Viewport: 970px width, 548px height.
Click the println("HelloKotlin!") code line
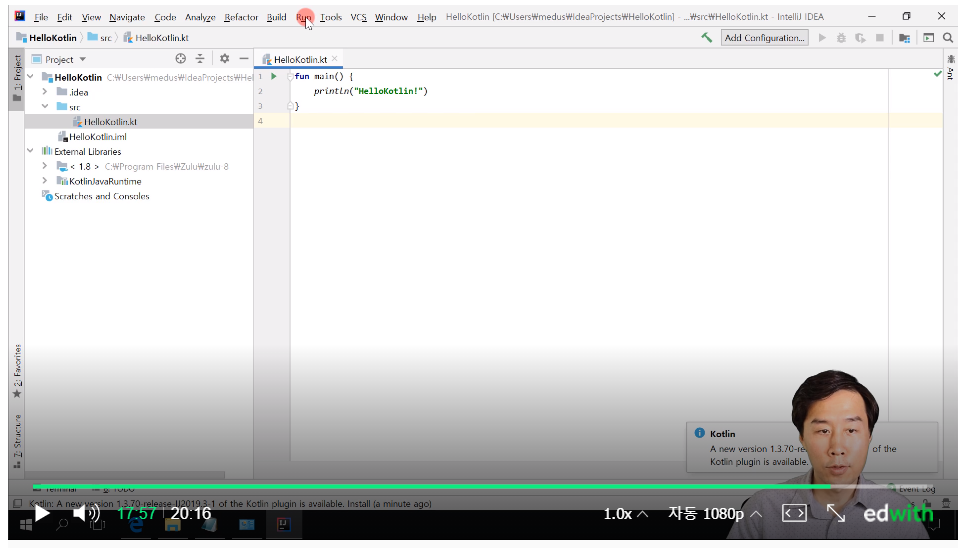[x=370, y=91]
